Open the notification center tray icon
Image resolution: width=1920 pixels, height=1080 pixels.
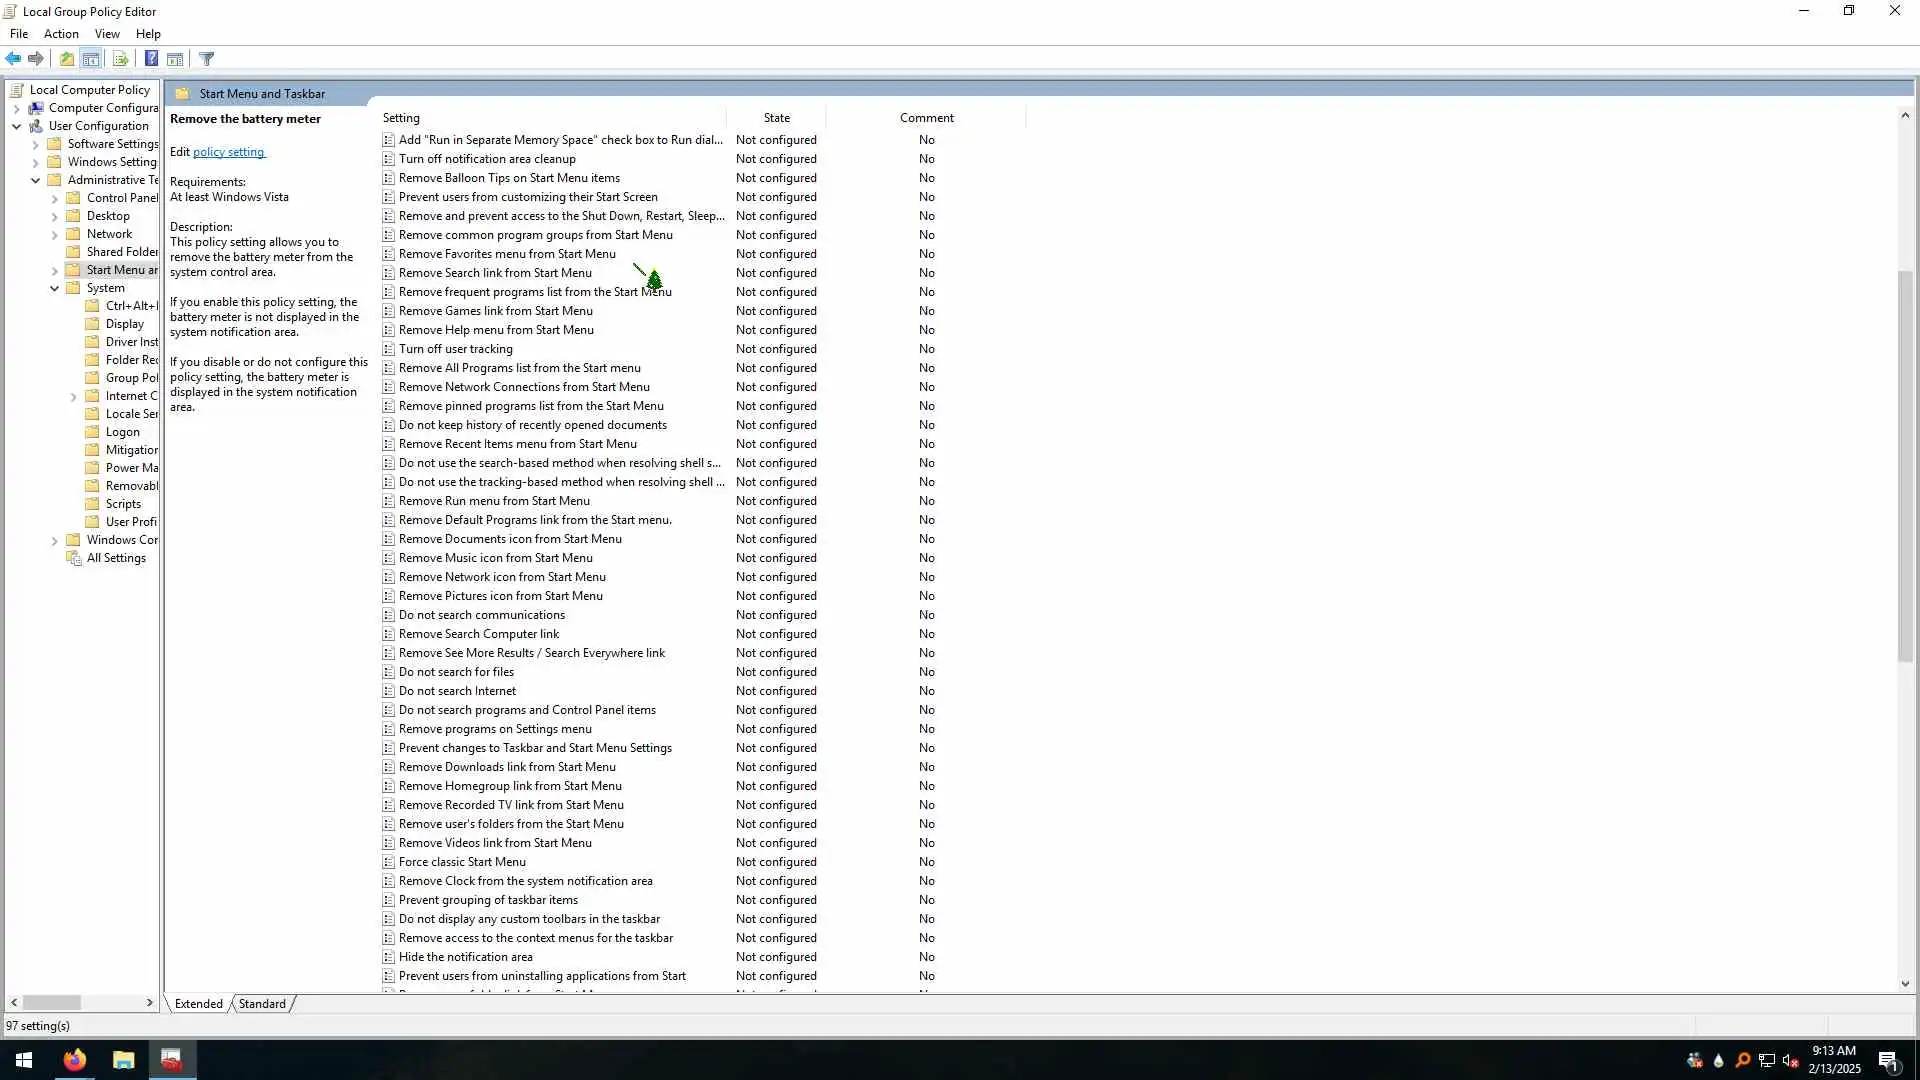click(1888, 1061)
